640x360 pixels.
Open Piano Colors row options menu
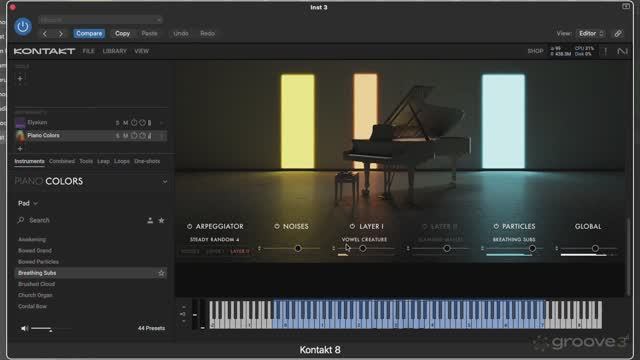click(x=162, y=136)
